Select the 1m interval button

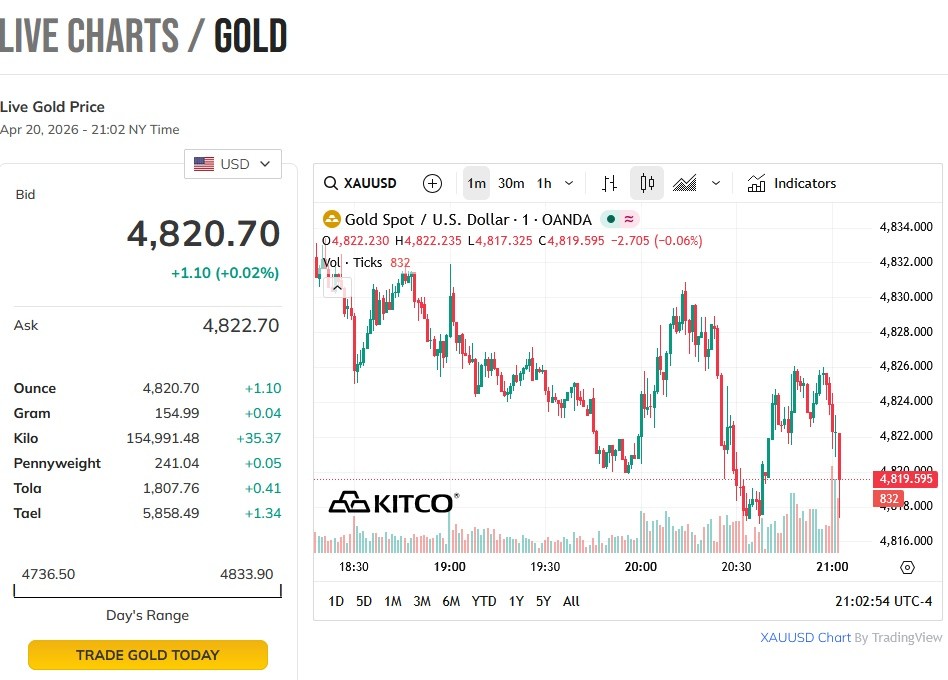(476, 183)
